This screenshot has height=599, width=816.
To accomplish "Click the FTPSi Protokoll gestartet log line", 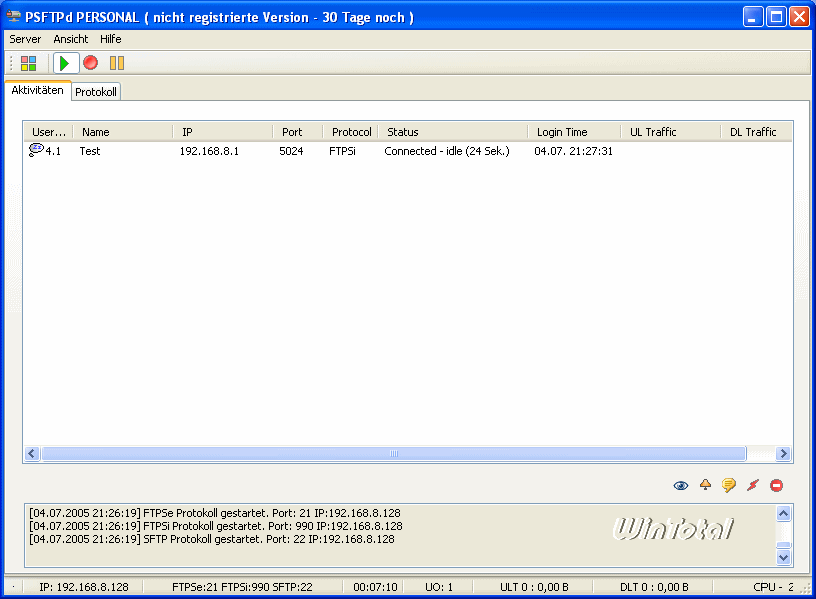I will [216, 526].
